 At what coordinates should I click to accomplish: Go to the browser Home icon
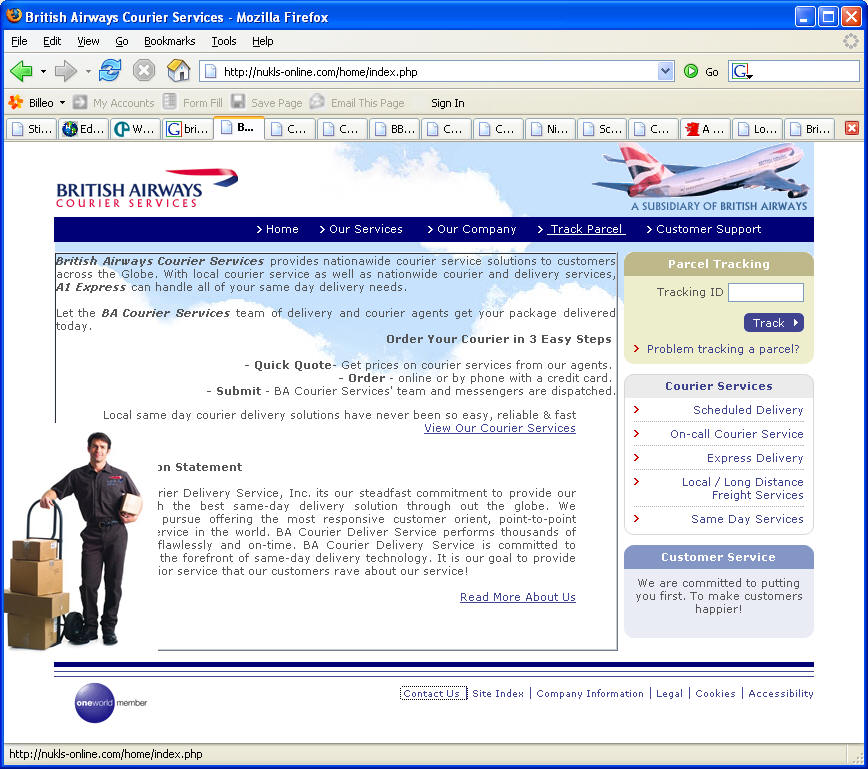click(178, 70)
